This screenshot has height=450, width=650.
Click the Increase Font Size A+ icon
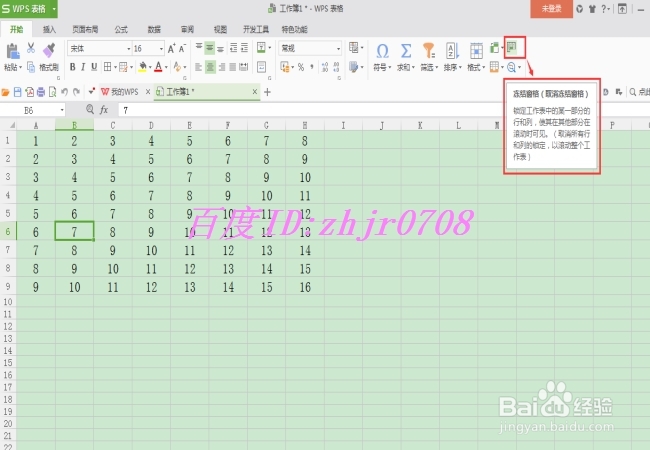pos(172,48)
